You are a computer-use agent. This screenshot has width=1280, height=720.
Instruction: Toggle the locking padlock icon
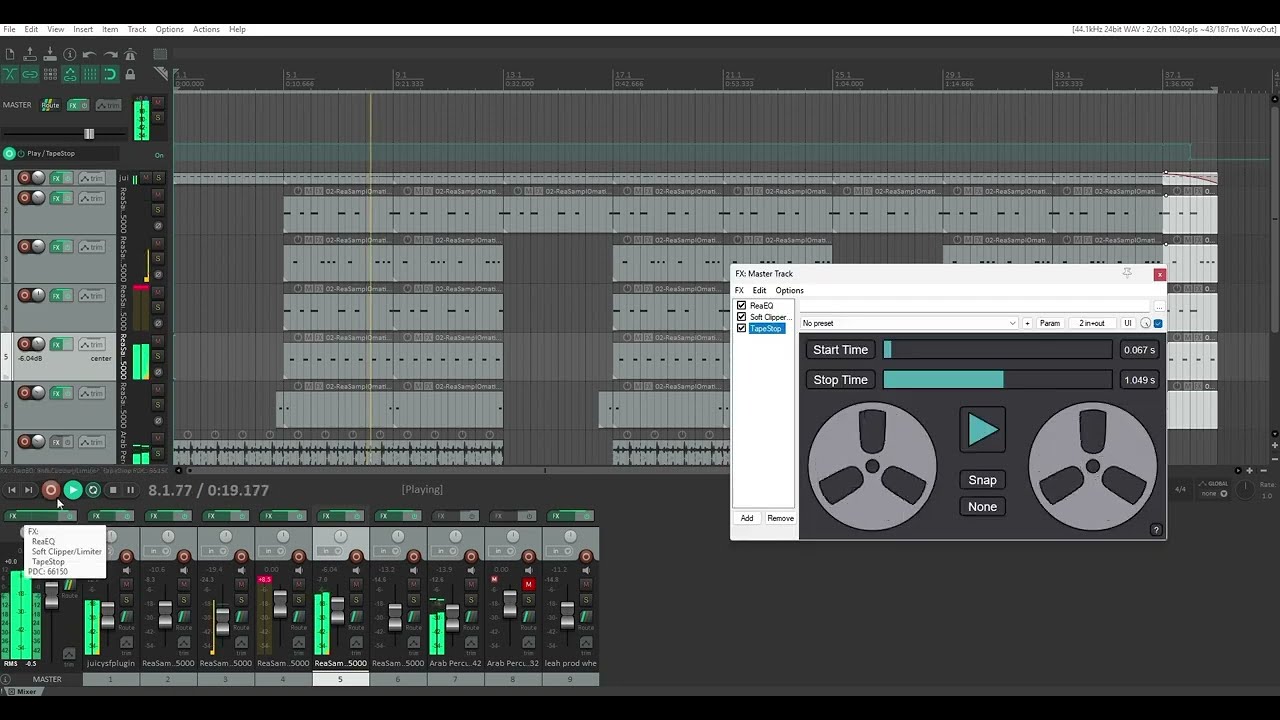[x=129, y=74]
